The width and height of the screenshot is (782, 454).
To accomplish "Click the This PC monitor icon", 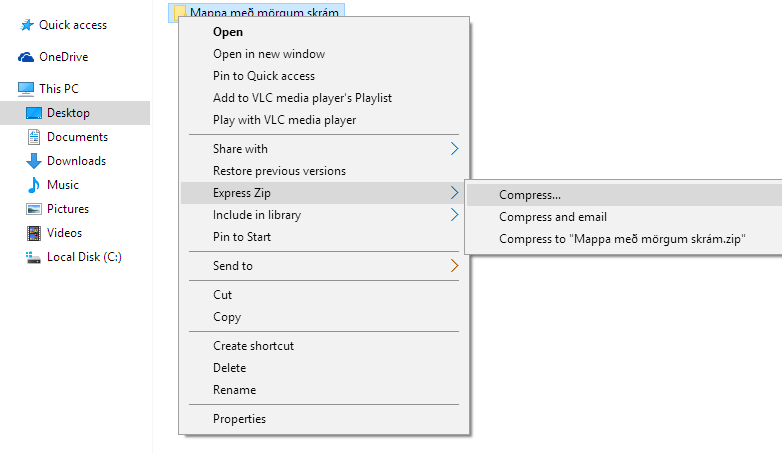I will 26,89.
